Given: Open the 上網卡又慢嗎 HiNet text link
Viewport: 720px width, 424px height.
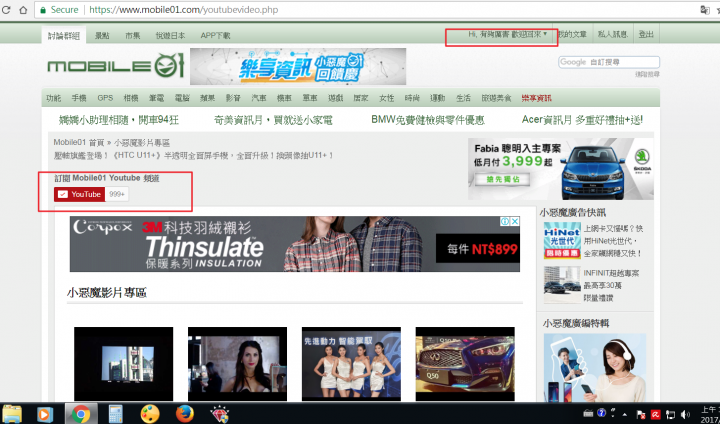Looking at the screenshot, I should click(x=613, y=241).
